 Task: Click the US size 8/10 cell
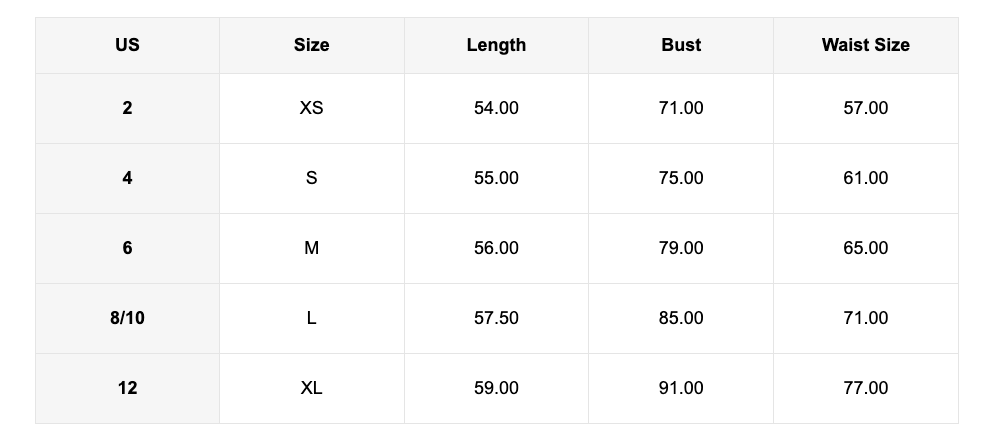click(x=127, y=318)
